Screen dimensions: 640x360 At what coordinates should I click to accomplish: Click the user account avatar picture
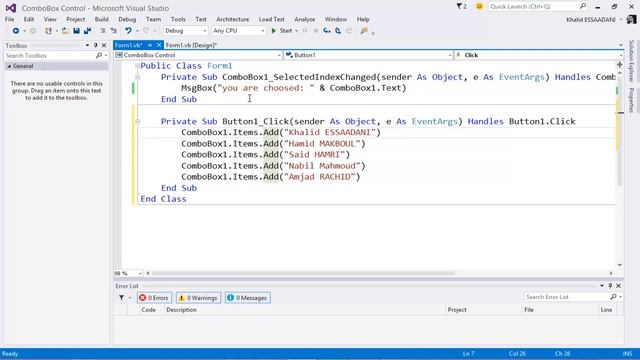[631, 19]
